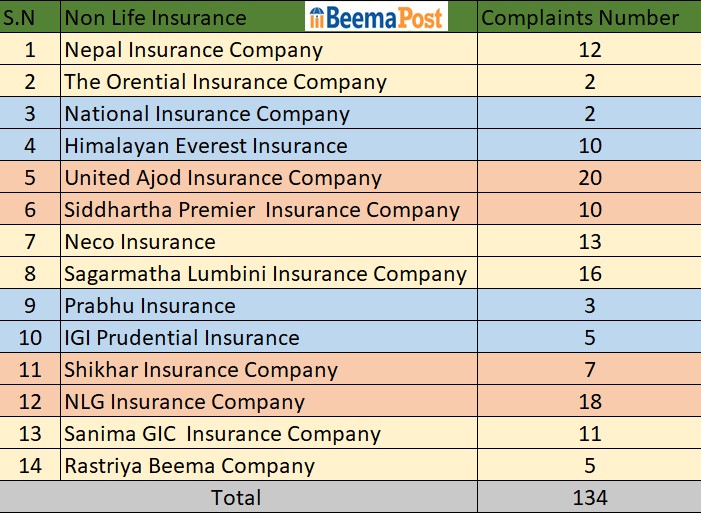The image size is (701, 513).
Task: Click Siddhartha Premier Insurance Company cell
Action: (262, 210)
